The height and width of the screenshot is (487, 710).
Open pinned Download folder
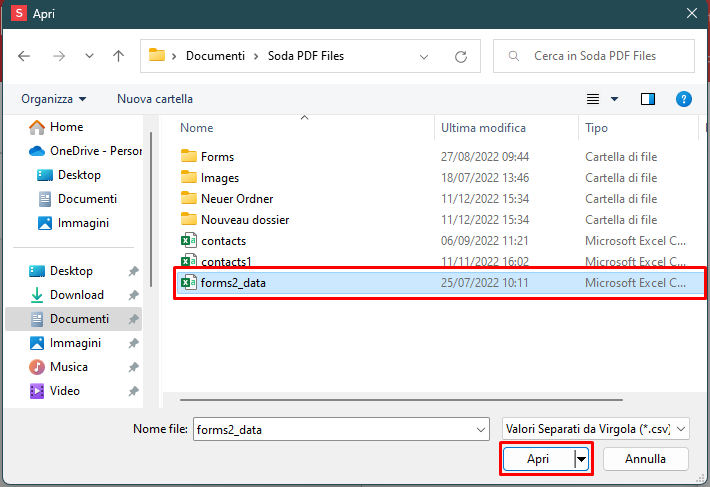(x=67, y=295)
